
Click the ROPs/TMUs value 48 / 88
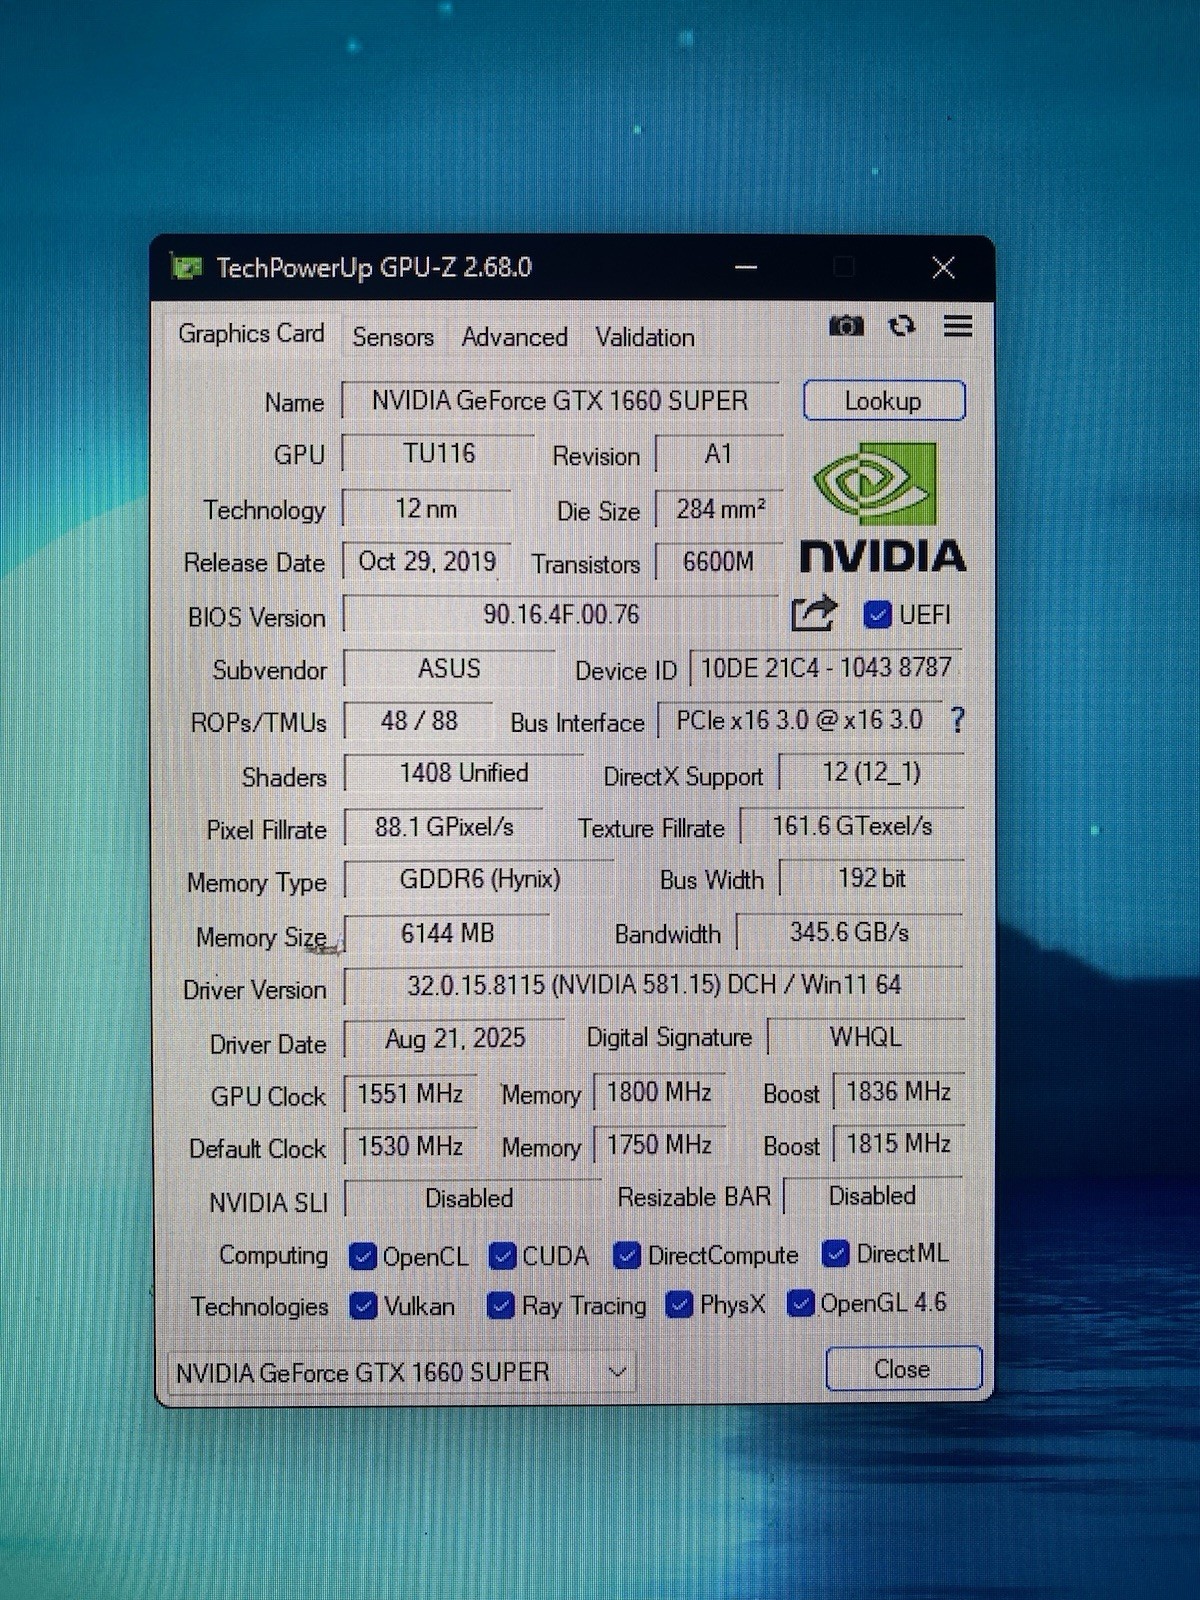[x=419, y=720]
